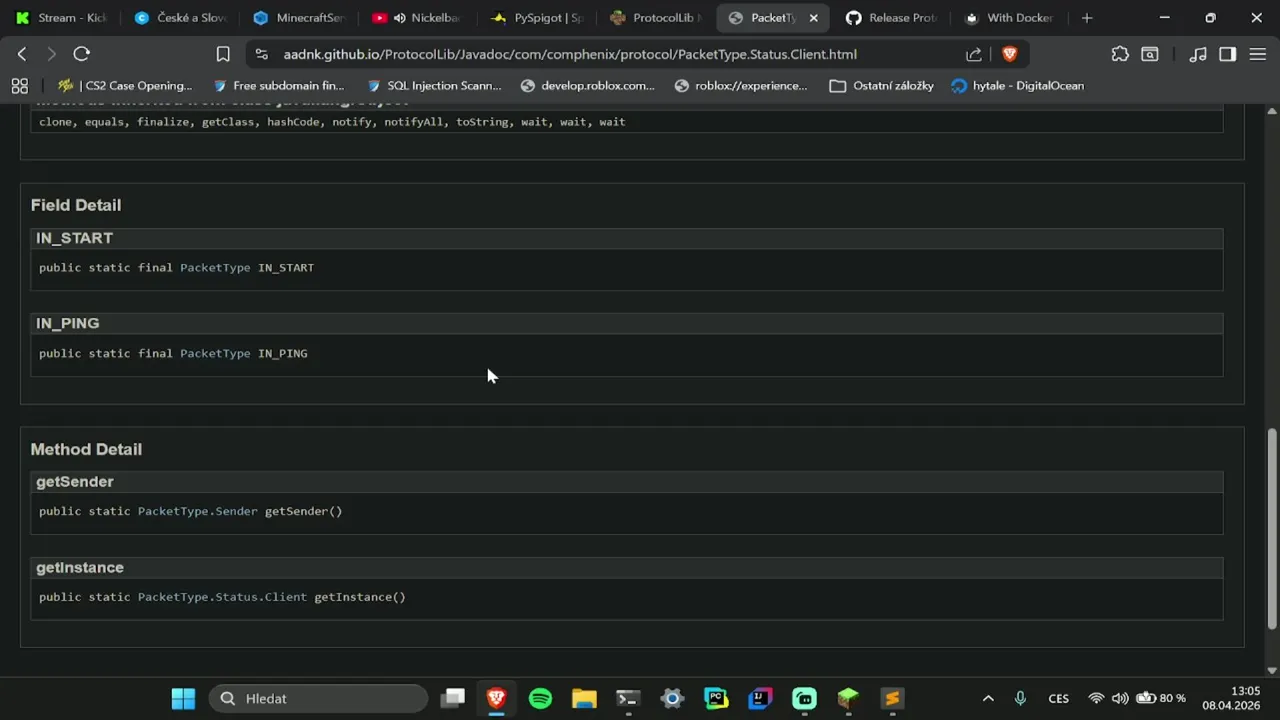Bookmark this page with the bookmark icon
1280x720 pixels.
coord(223,54)
